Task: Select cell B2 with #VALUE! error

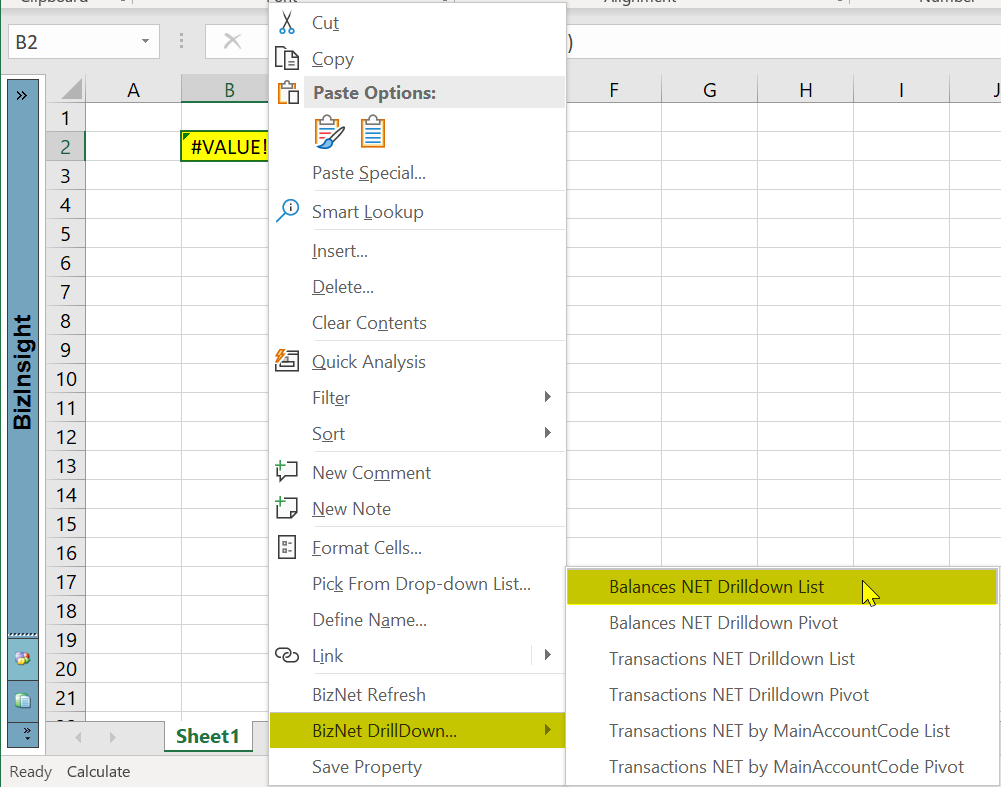Action: click(225, 147)
